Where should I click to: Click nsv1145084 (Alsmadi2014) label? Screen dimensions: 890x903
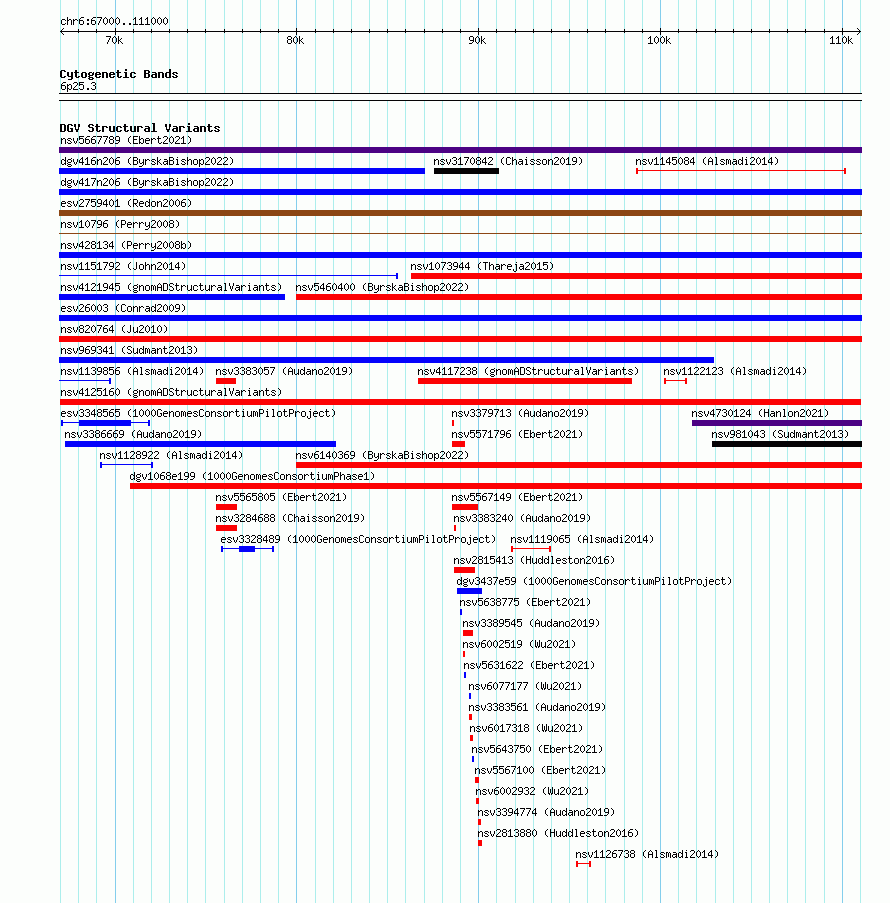point(707,161)
